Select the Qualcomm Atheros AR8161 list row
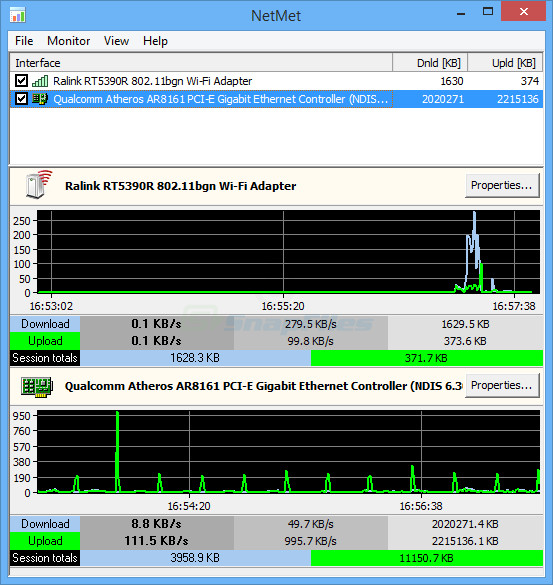 click(276, 99)
